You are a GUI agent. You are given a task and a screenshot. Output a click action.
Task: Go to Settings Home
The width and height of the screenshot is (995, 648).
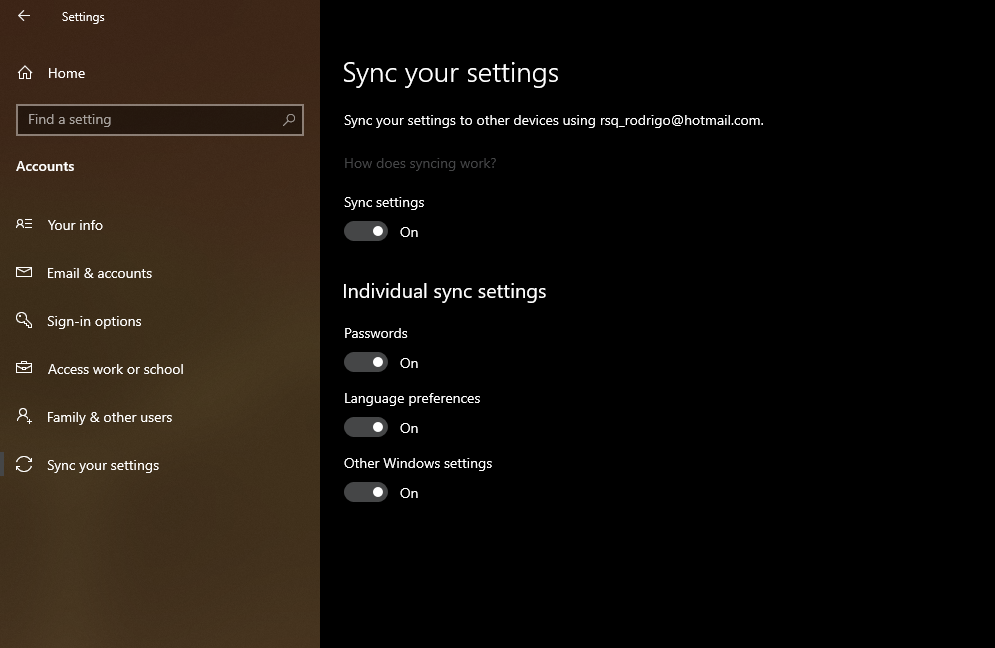(x=160, y=73)
